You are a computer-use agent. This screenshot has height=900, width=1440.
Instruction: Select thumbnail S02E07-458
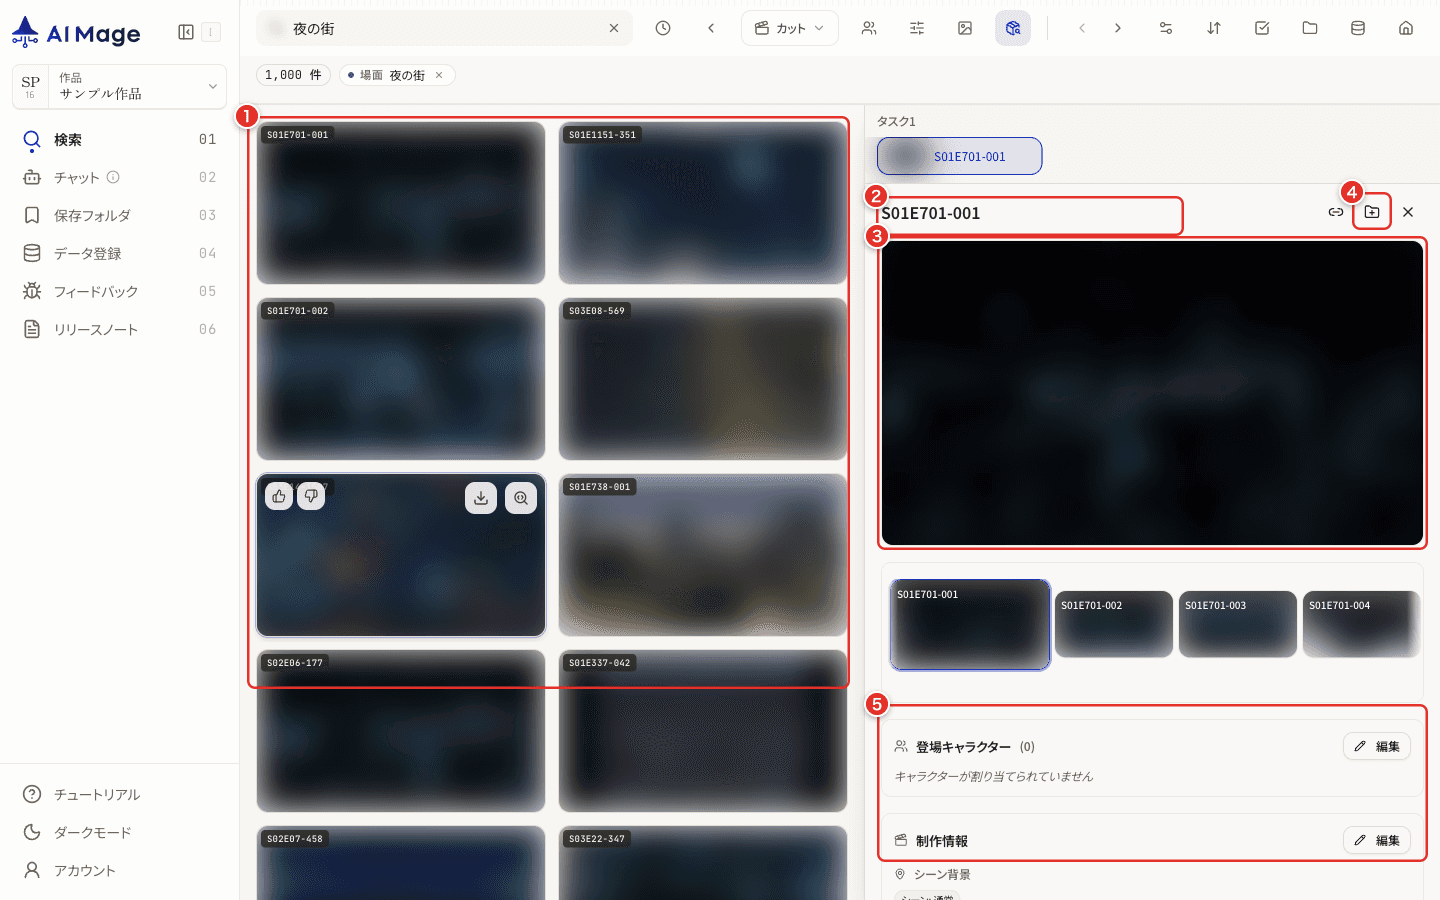click(401, 863)
